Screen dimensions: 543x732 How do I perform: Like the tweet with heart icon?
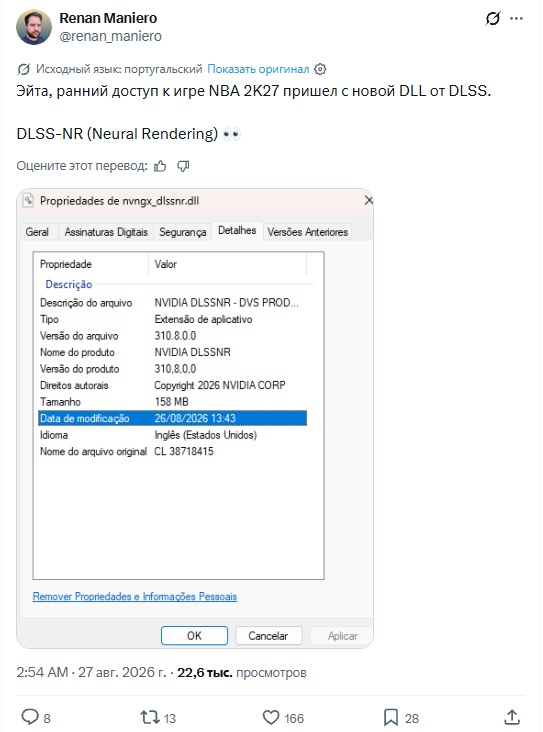[271, 717]
